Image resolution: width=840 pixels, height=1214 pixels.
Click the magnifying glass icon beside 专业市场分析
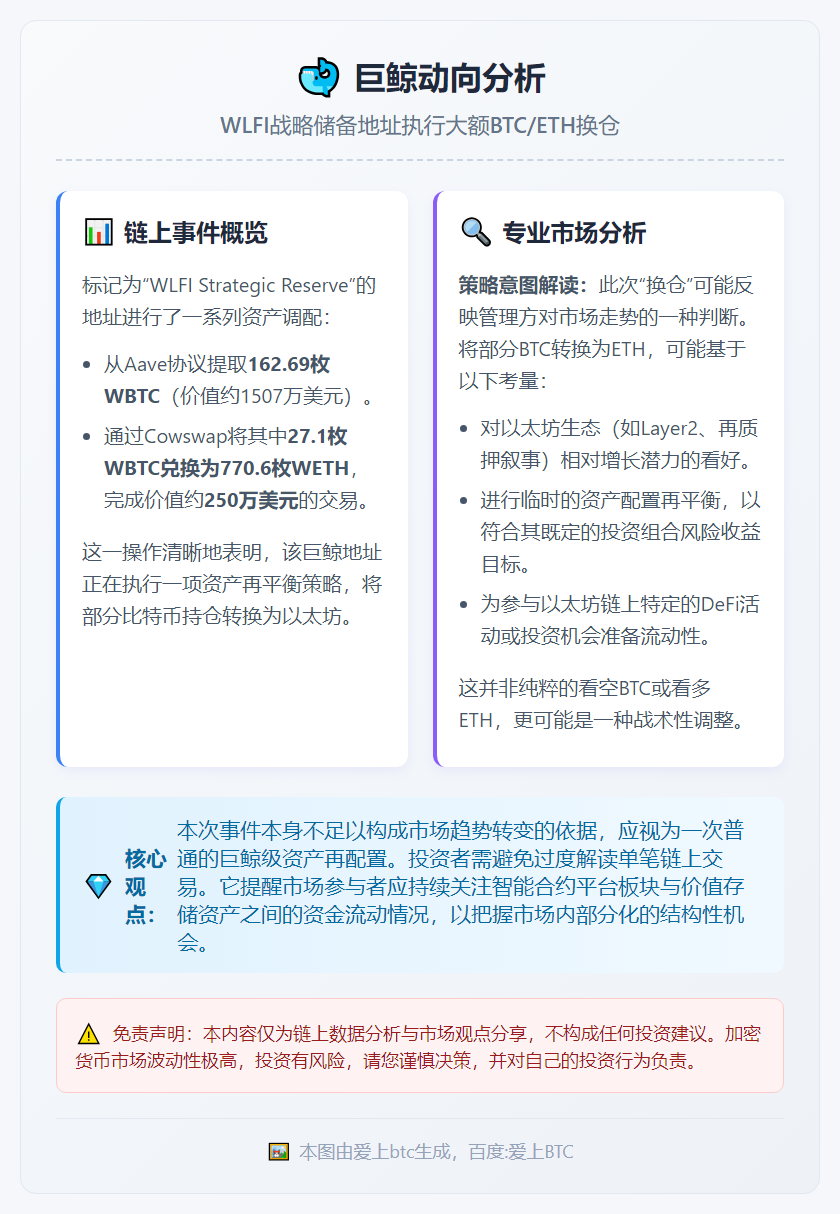pyautogui.click(x=475, y=233)
